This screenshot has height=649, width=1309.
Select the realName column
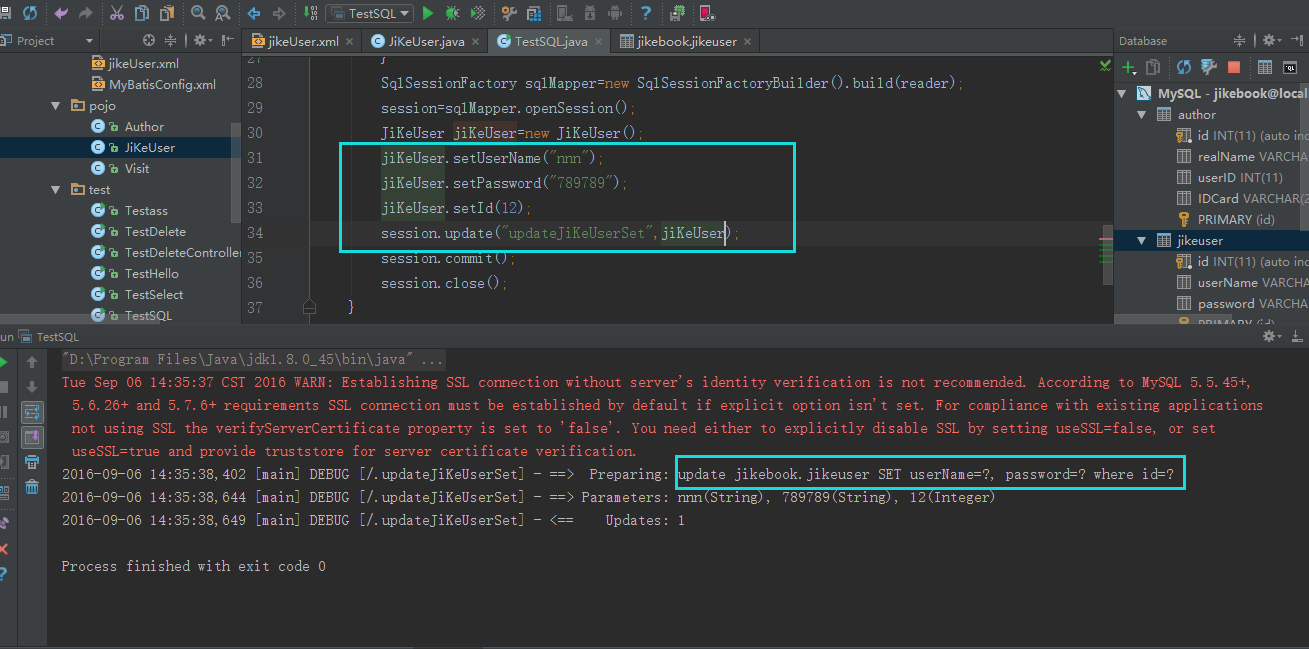point(1242,157)
